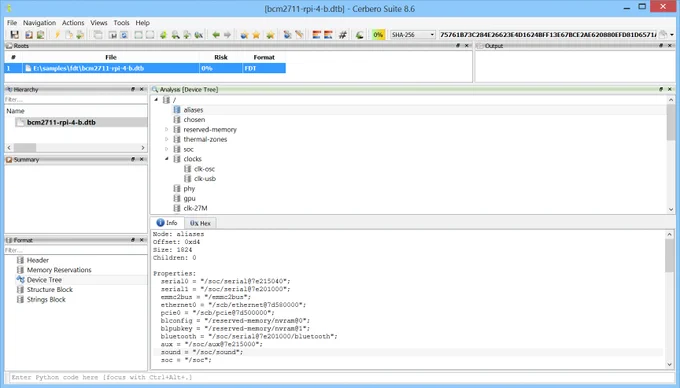The width and height of the screenshot is (680, 388).
Task: Expand the thermal-zones node
Action: (167, 139)
